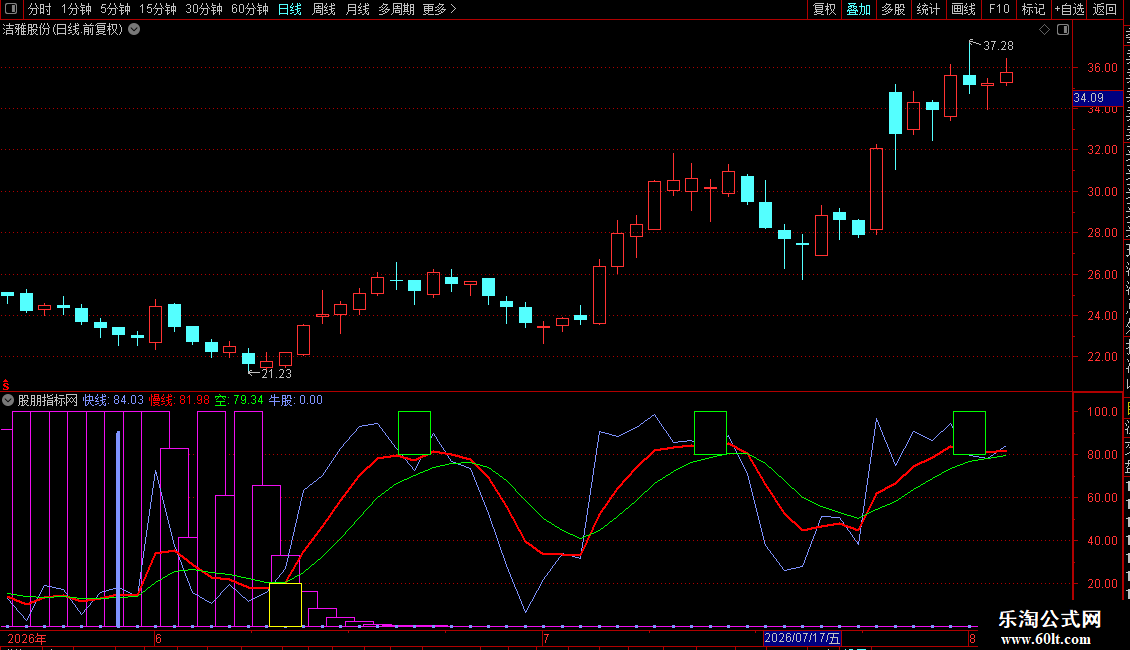
Task: Click the 21.23 low price label
Action: tap(277, 374)
